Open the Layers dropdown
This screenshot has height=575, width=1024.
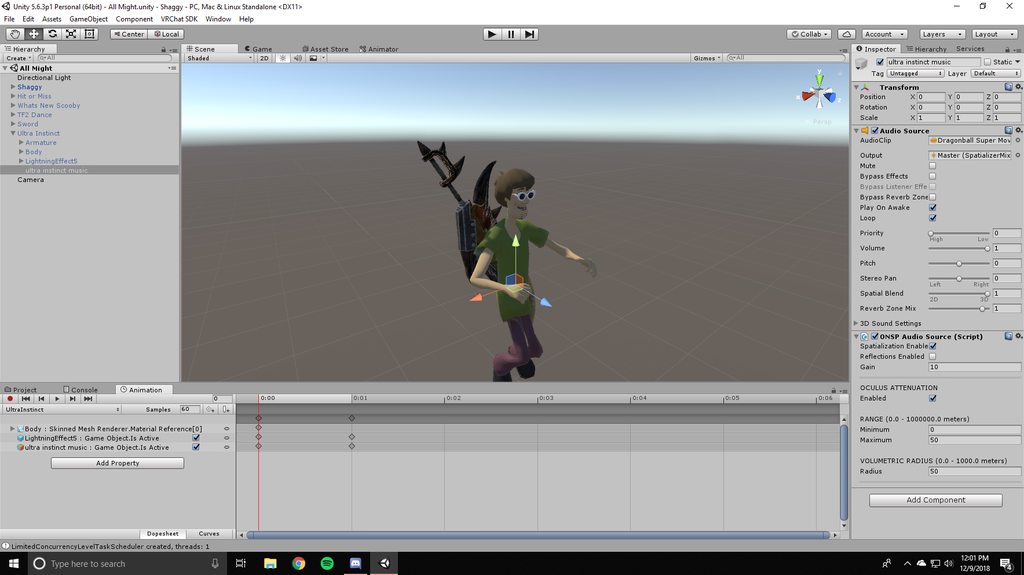[x=941, y=34]
